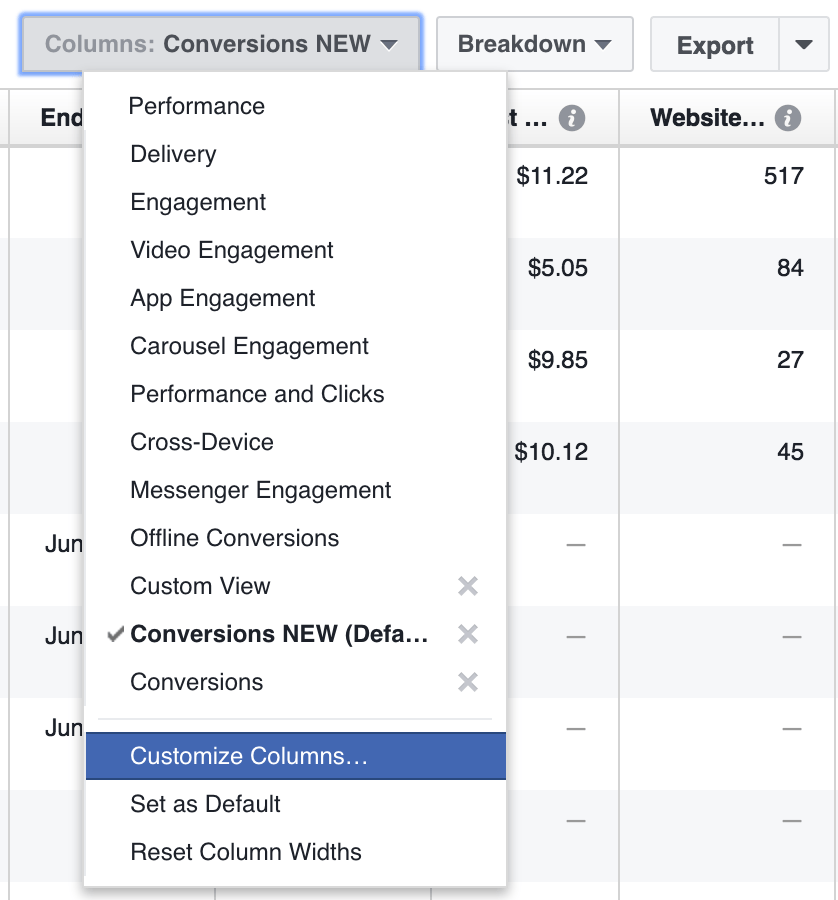Select Messenger Engagement preset
The height and width of the screenshot is (900, 838).
tap(296, 490)
